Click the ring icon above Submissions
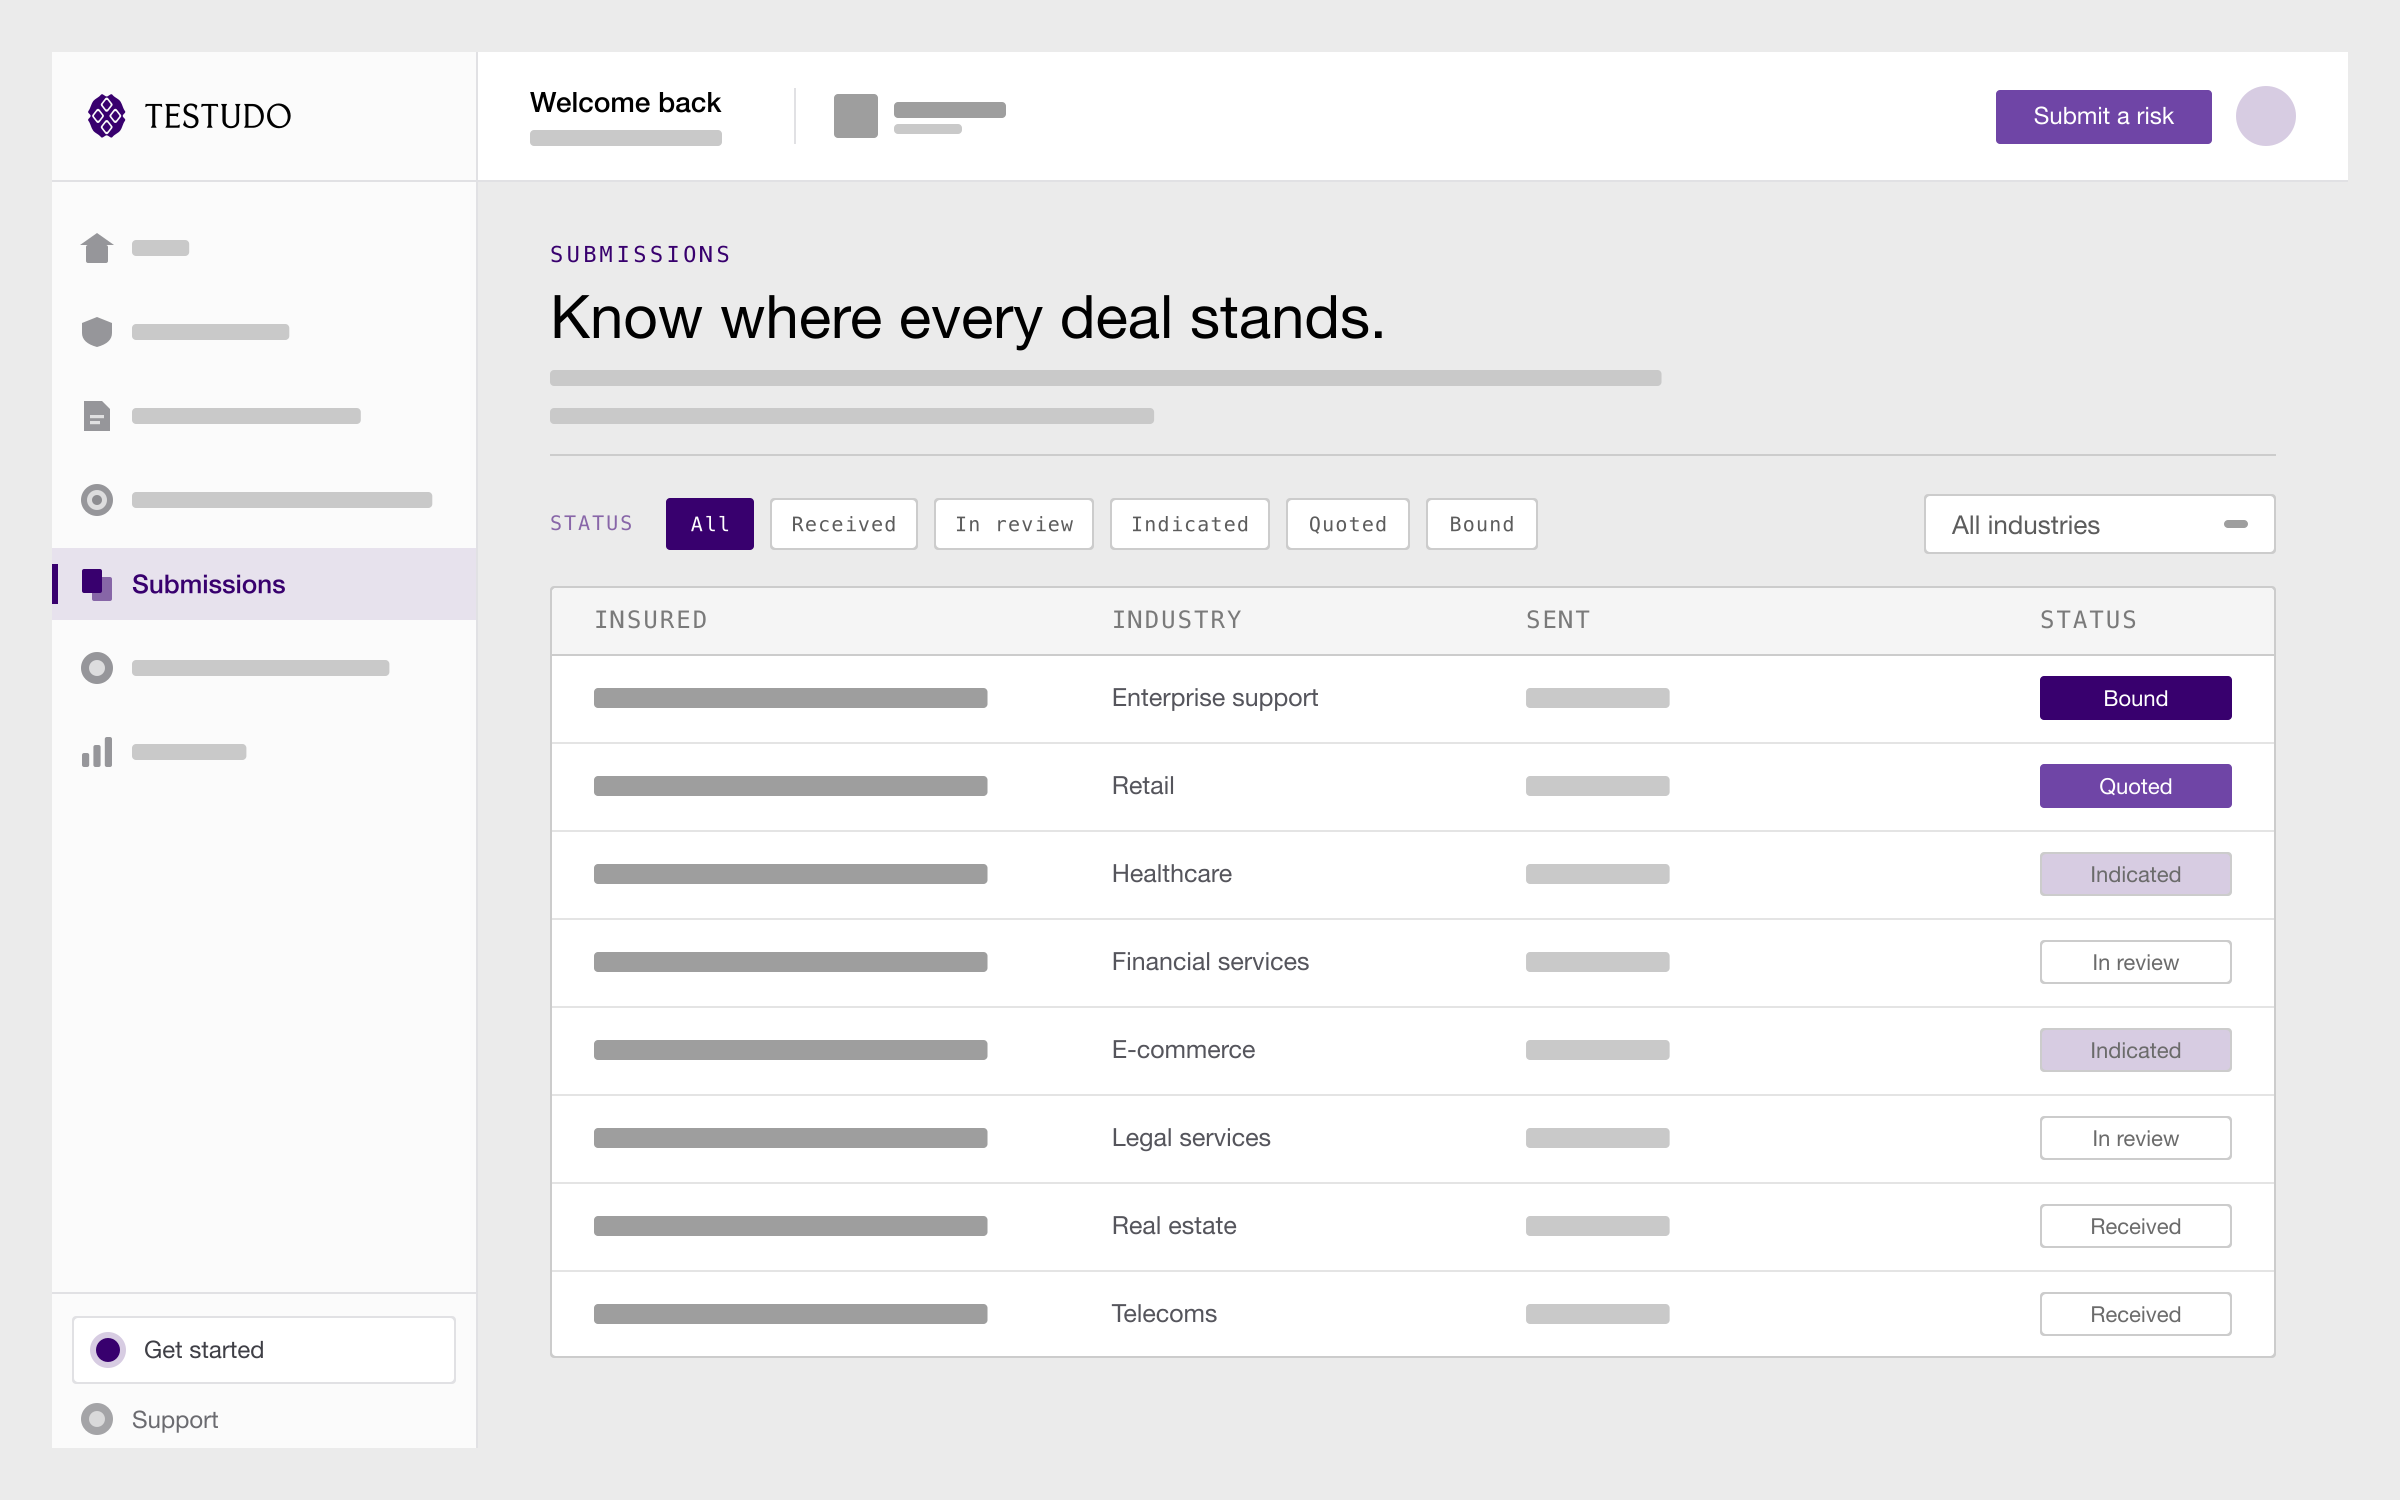2400x1500 pixels. [x=97, y=500]
